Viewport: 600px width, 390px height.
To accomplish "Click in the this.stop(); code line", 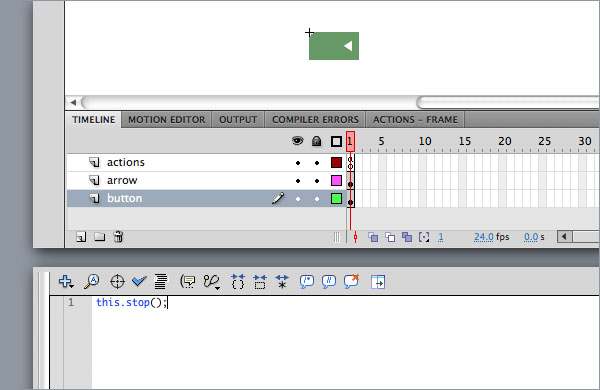I will coord(132,302).
